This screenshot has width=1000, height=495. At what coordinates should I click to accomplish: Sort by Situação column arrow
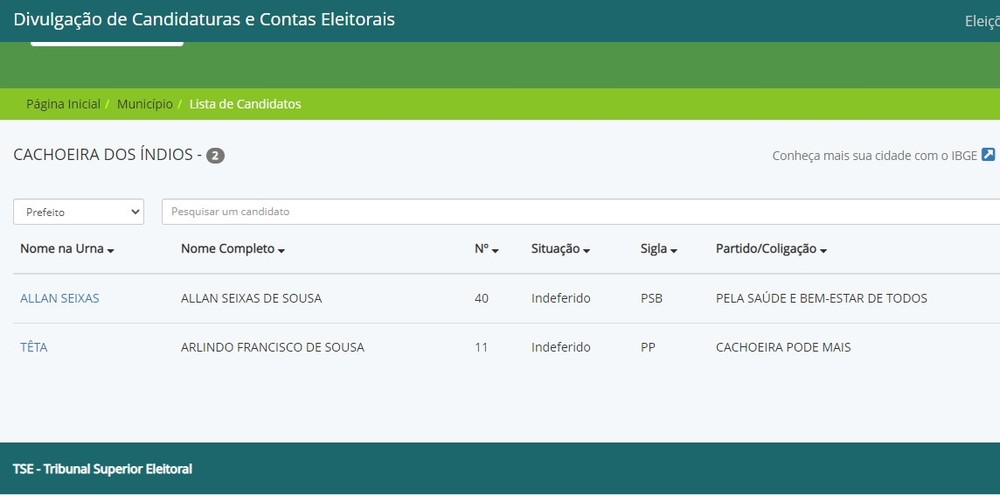[587, 251]
